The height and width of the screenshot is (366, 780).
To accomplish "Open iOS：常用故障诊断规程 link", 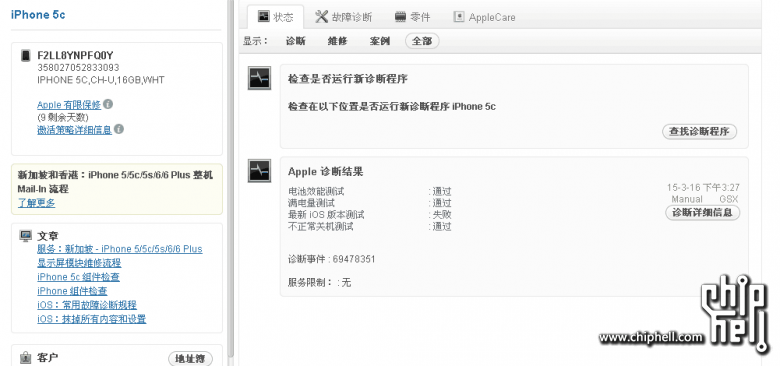I will pos(87,305).
